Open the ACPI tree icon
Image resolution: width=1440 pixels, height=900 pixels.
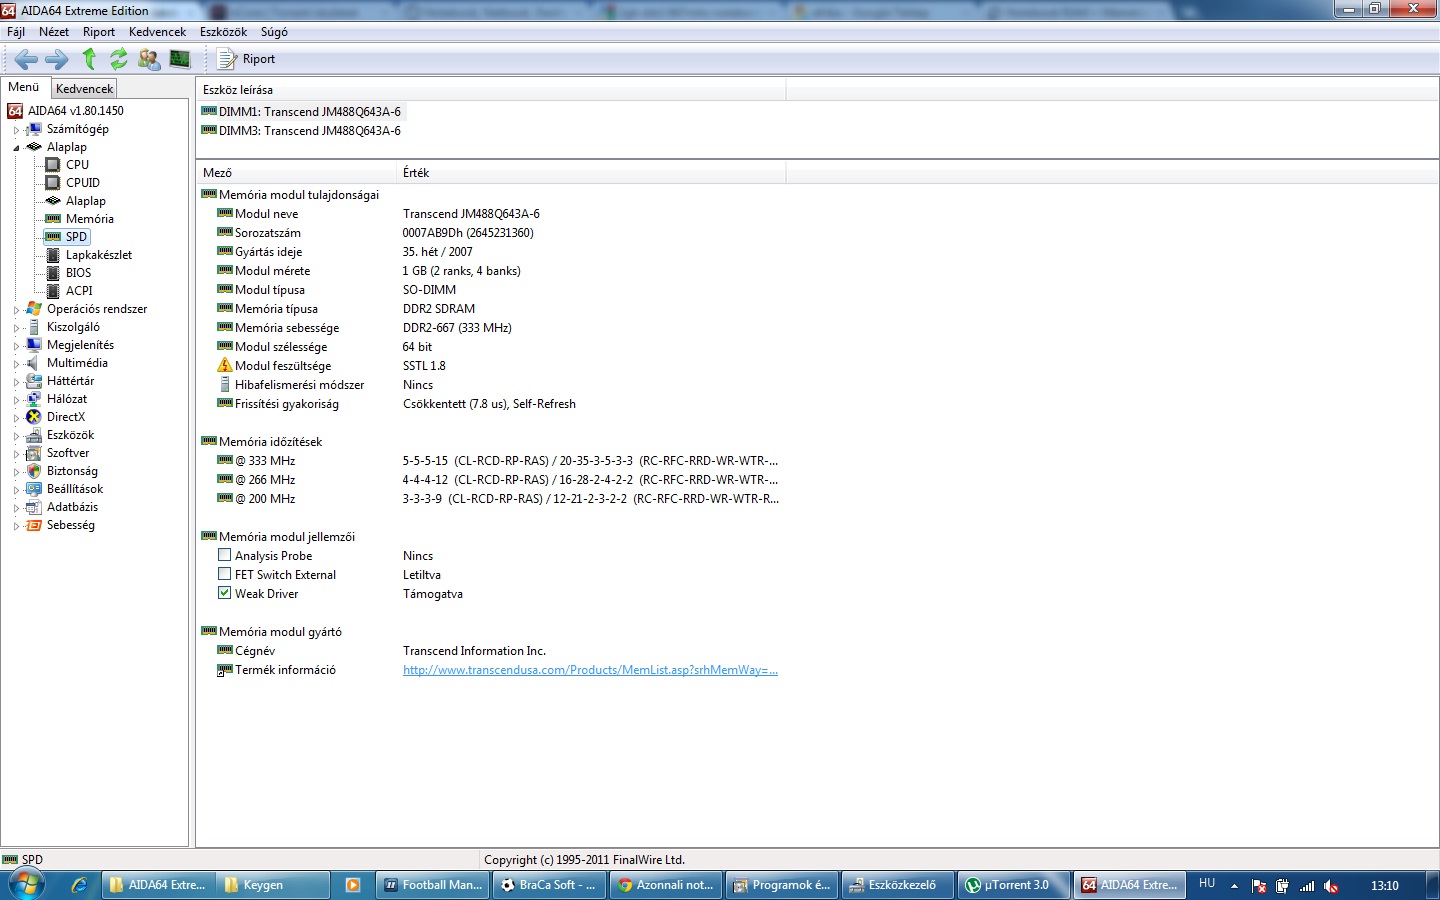pyautogui.click(x=53, y=291)
